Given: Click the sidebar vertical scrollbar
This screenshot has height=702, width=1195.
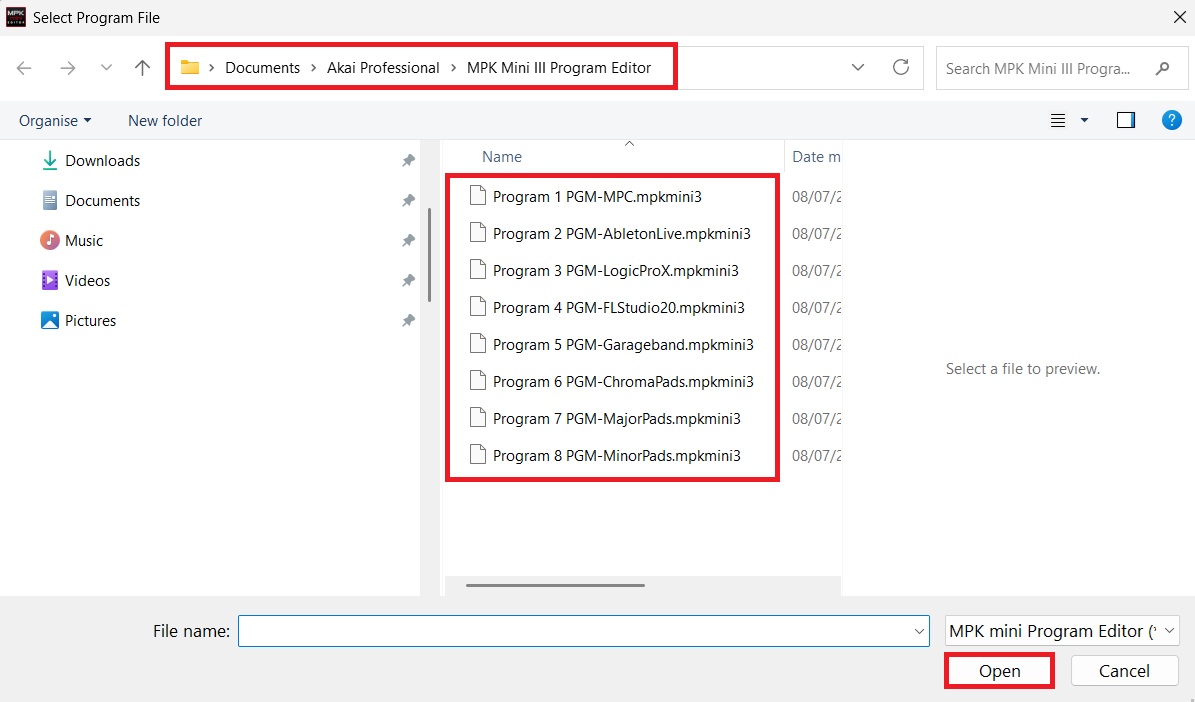Looking at the screenshot, I should (429, 255).
